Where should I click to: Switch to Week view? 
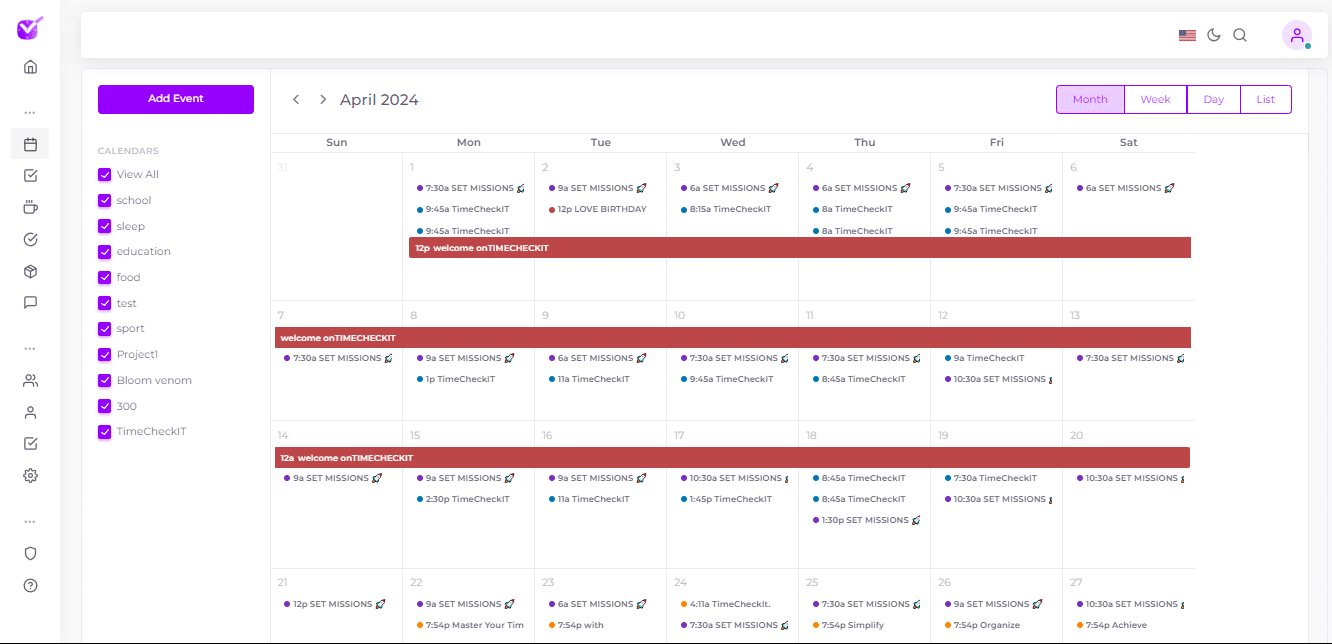(x=1155, y=100)
